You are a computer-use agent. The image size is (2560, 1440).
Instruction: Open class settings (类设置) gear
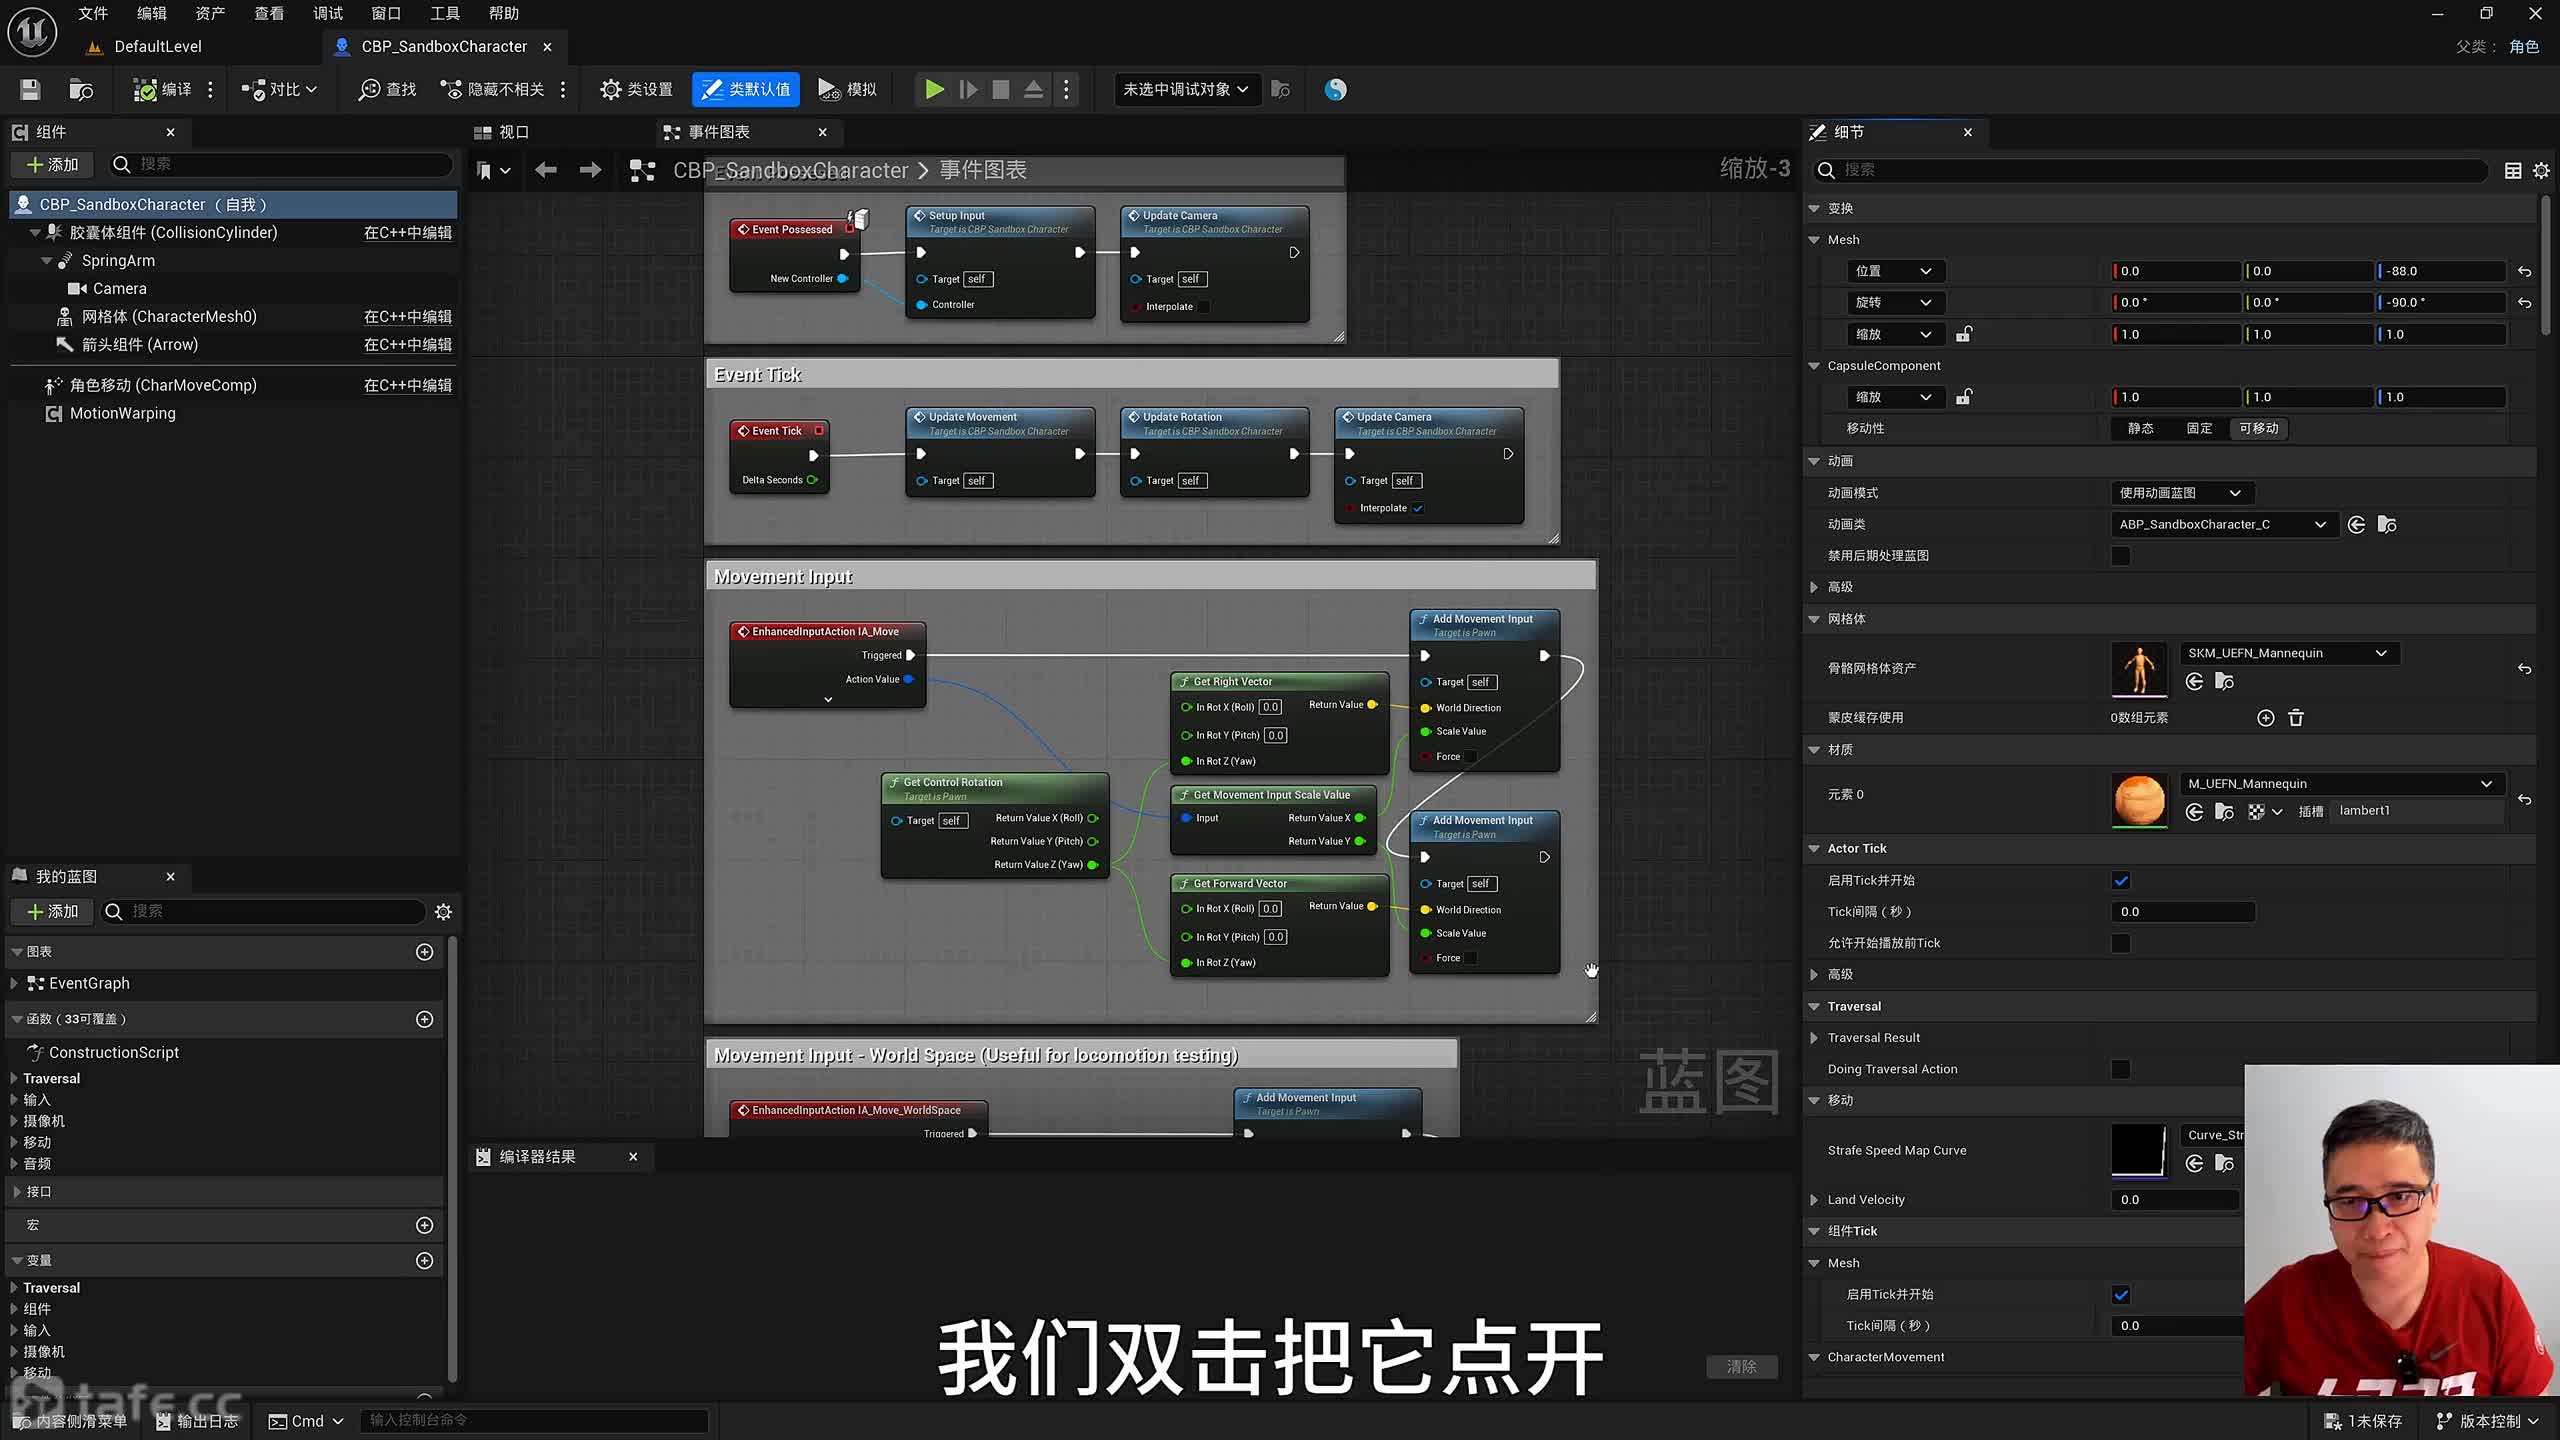(610, 90)
